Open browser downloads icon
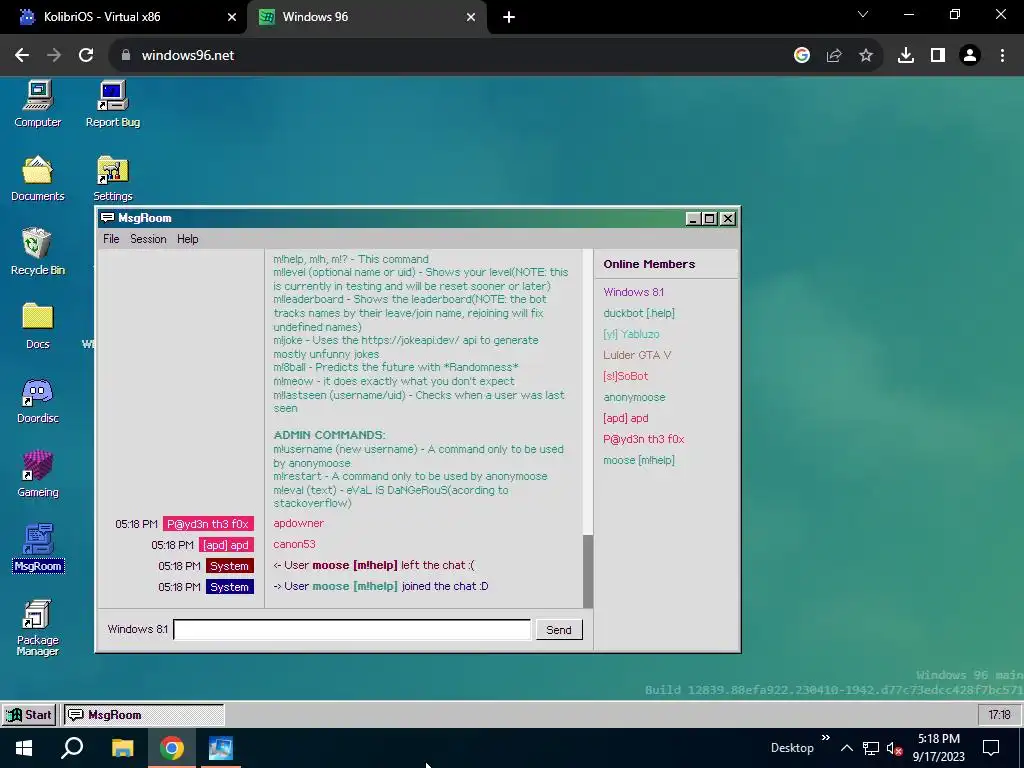The height and width of the screenshot is (768, 1024). pyautogui.click(x=906, y=56)
